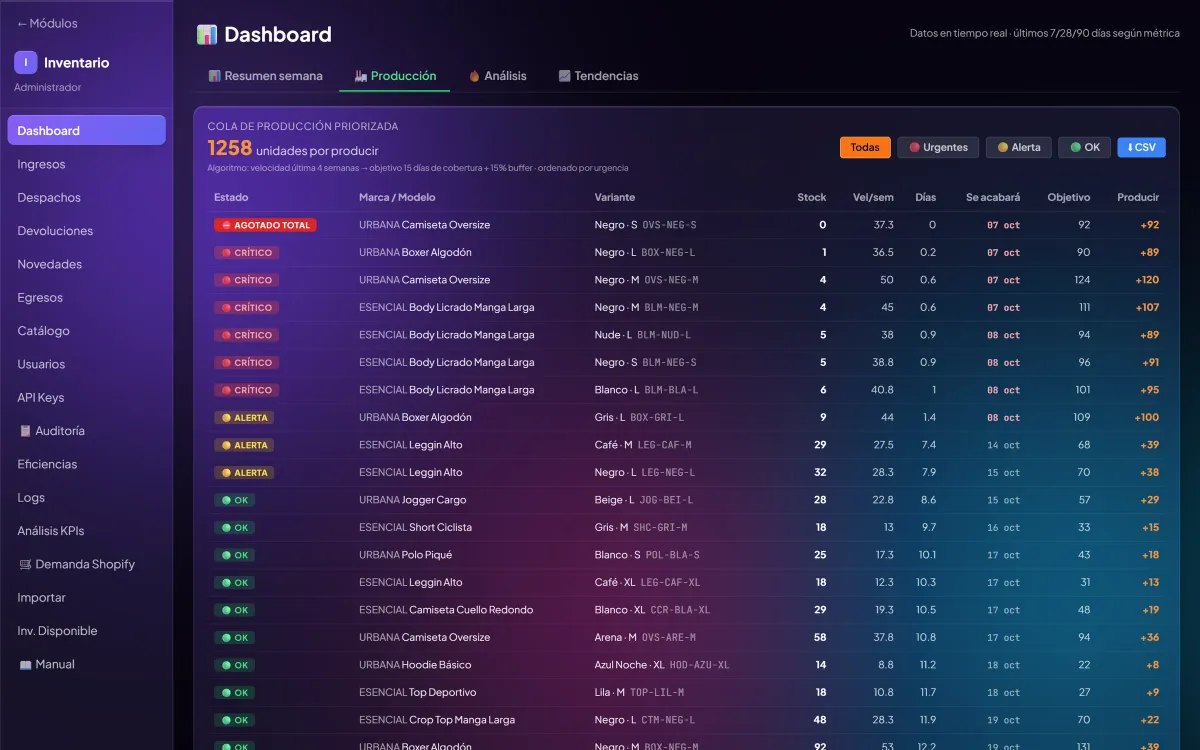Click the Producir column header
1200x750 pixels.
1138,197
